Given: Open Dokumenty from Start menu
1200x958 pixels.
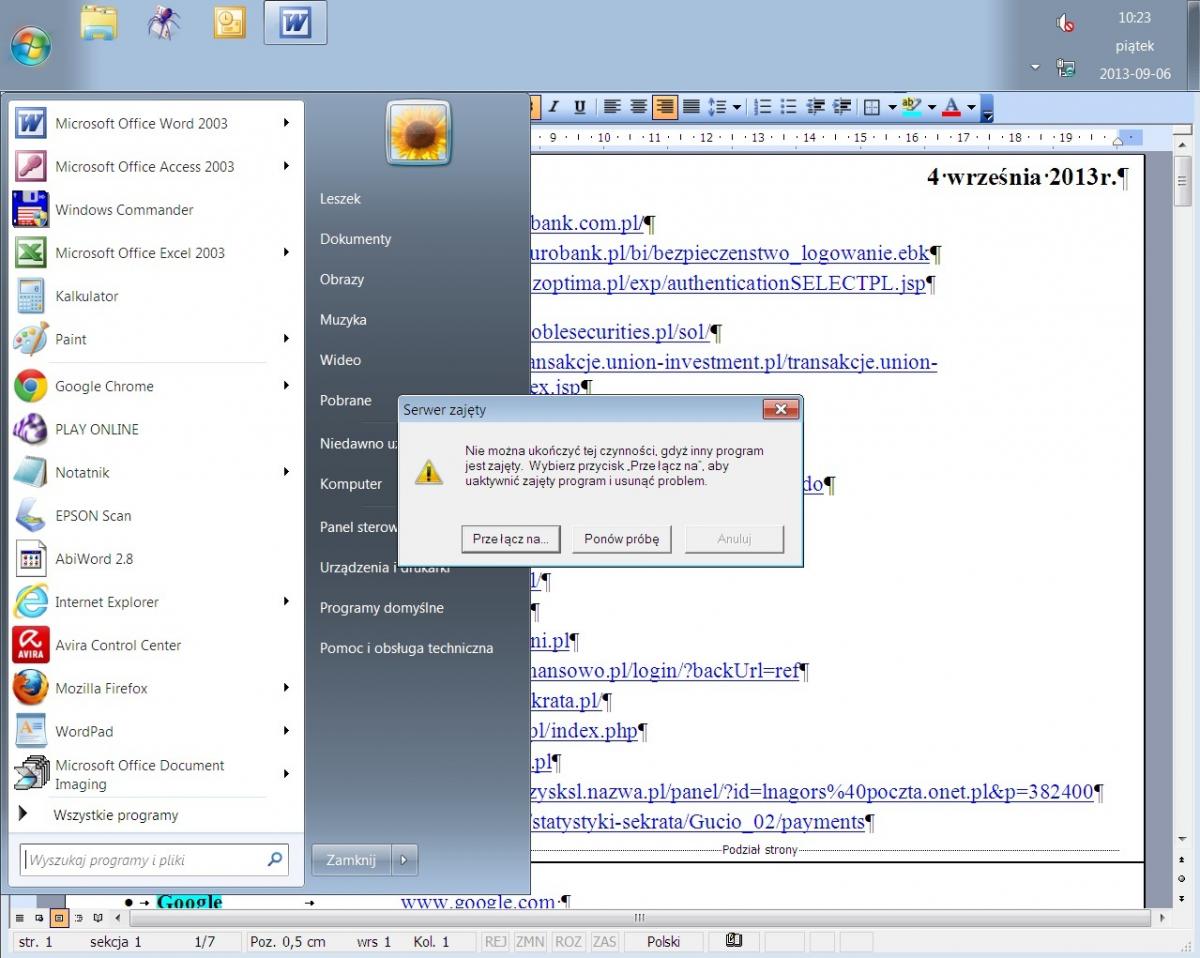Looking at the screenshot, I should tap(356, 239).
